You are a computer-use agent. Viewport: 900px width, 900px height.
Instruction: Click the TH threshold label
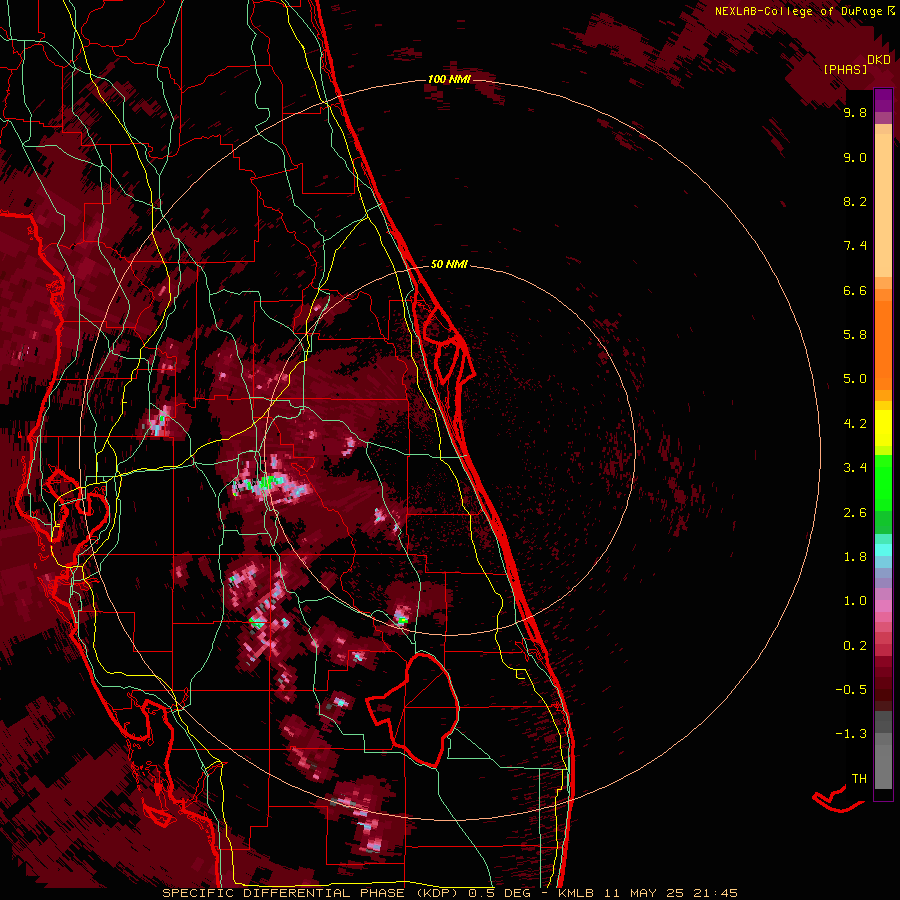[x=859, y=779]
